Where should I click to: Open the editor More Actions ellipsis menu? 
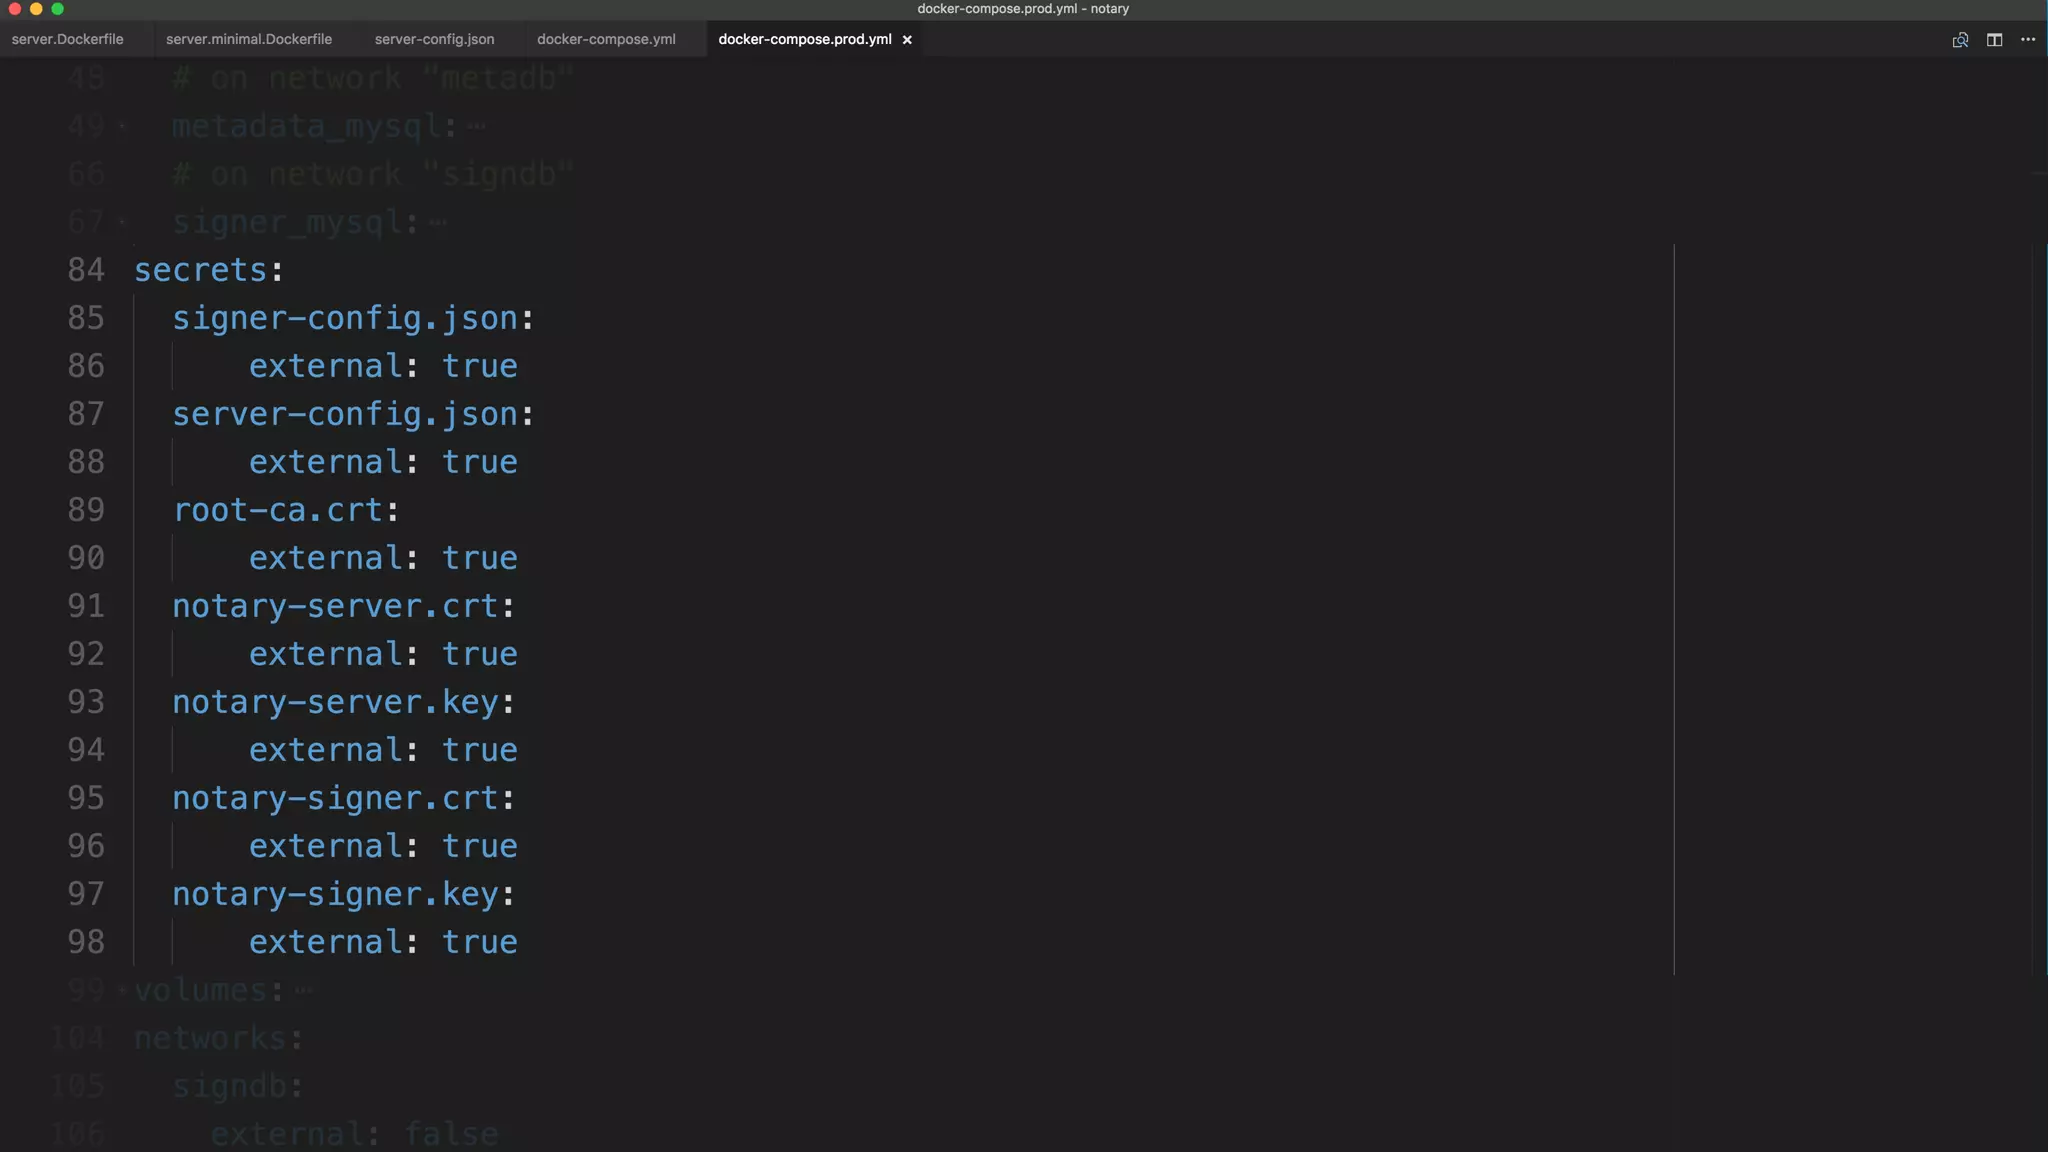(2028, 40)
